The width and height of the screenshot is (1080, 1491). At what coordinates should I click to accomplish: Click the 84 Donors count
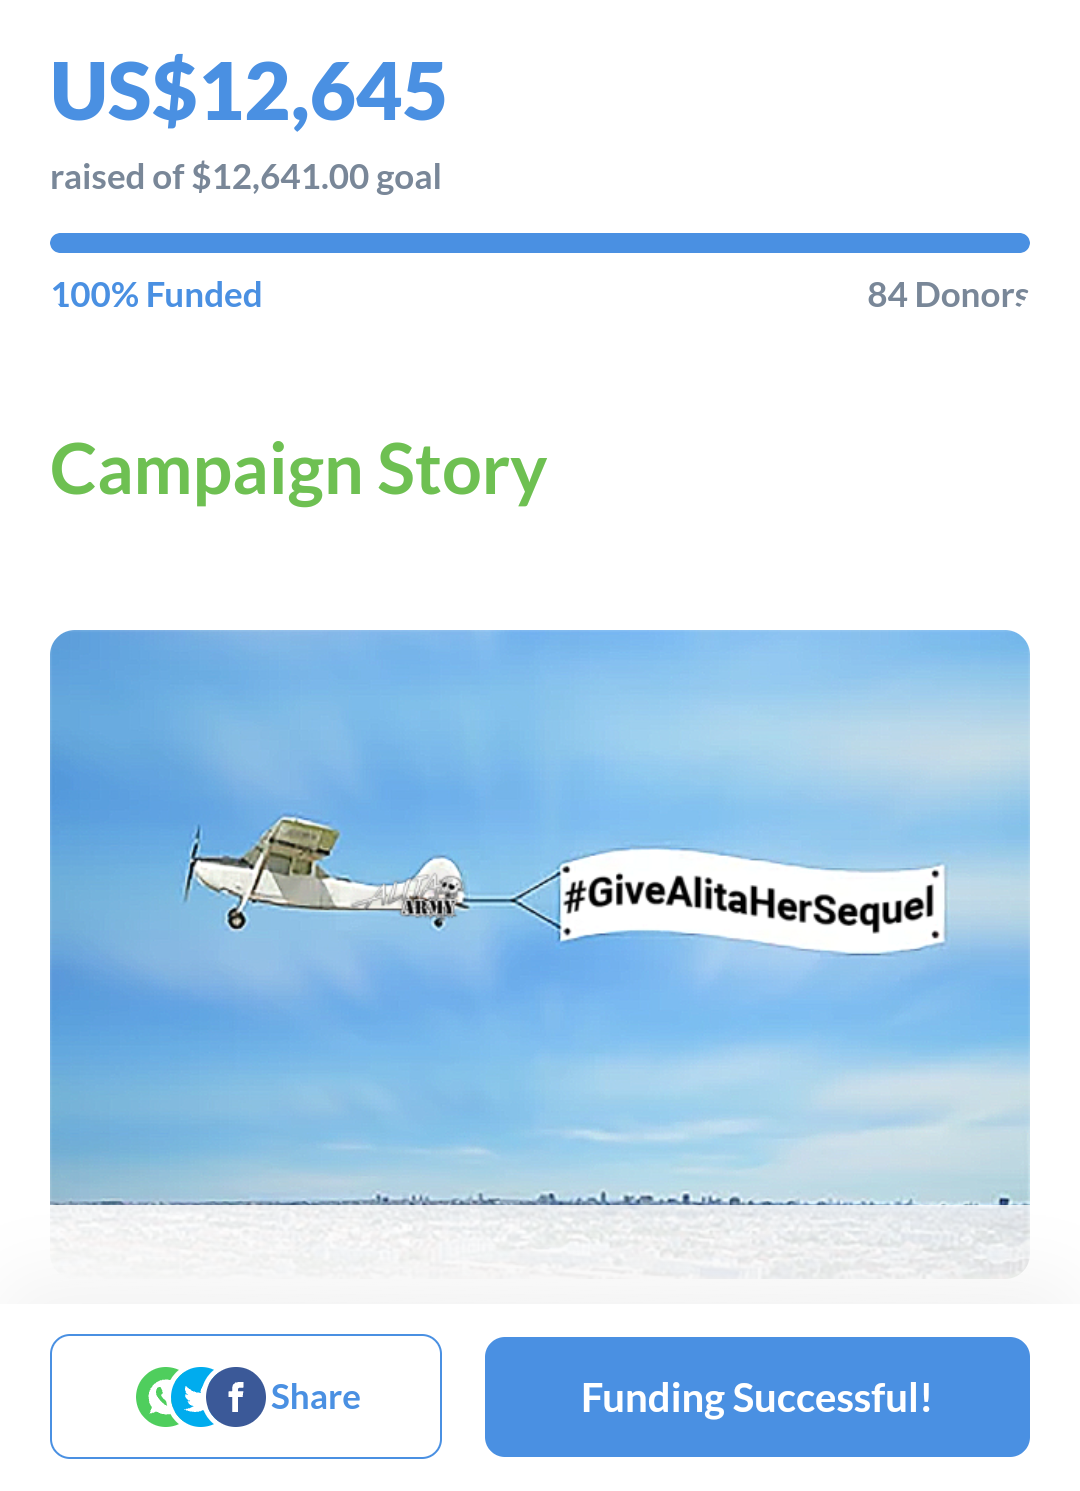947,295
